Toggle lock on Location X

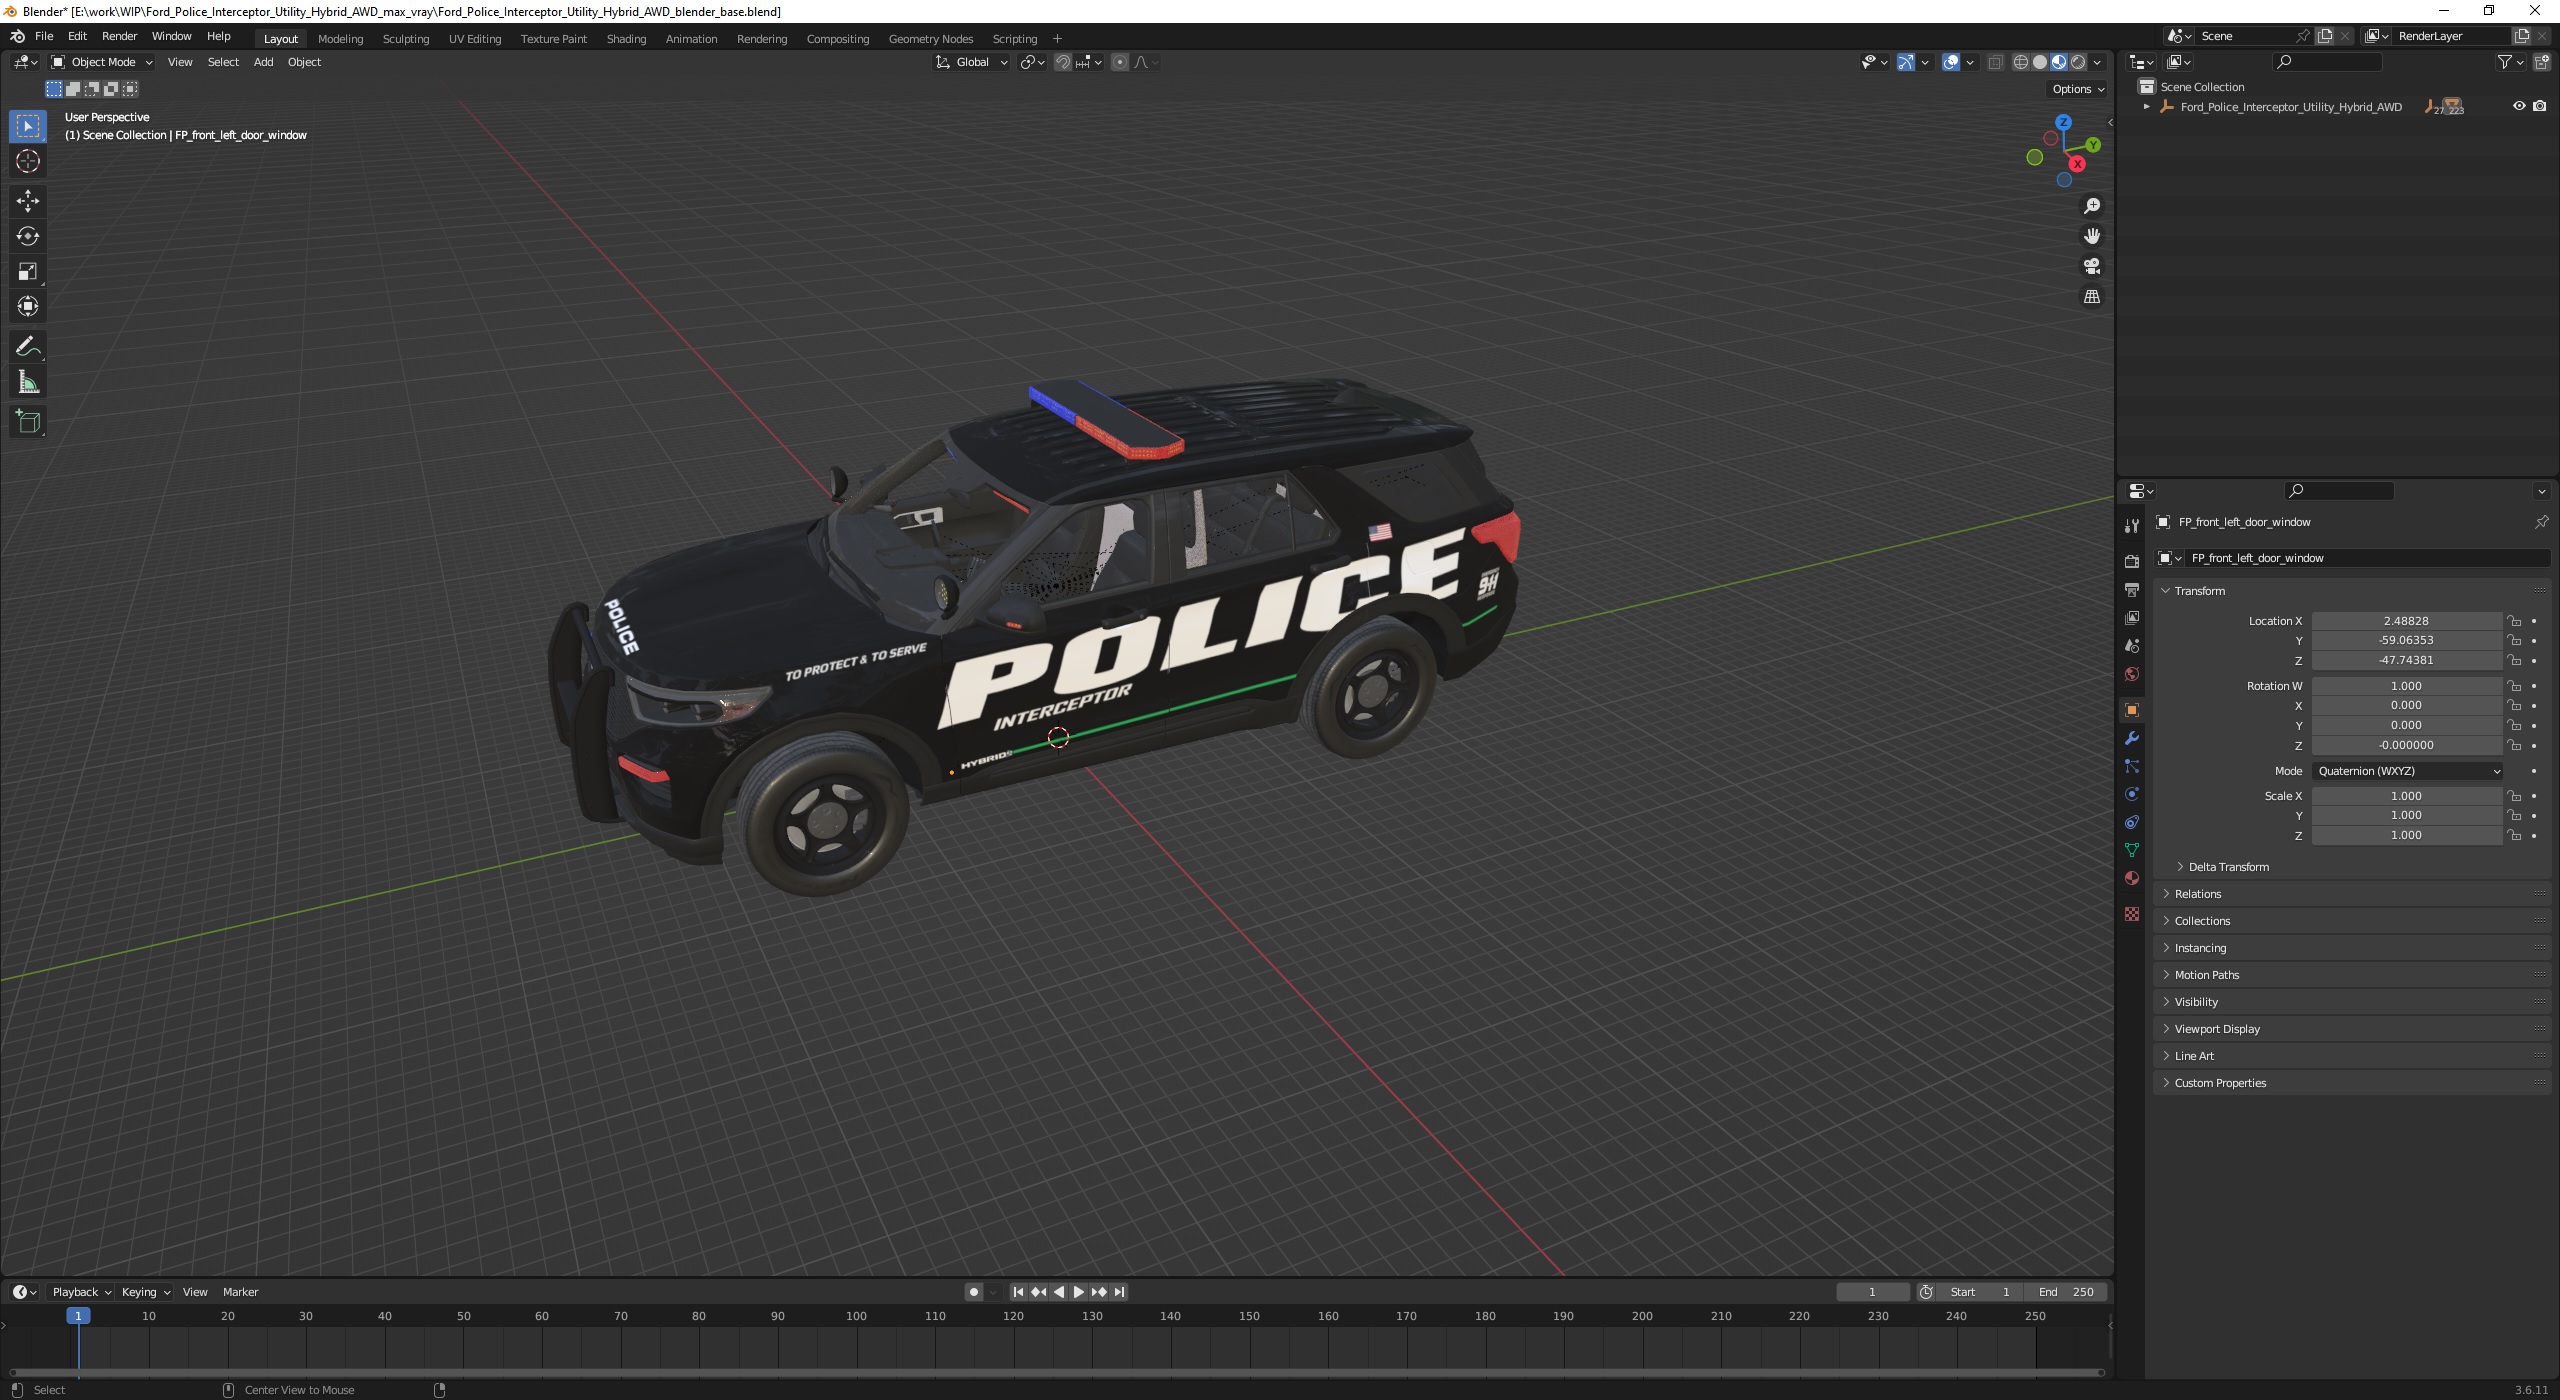tap(2514, 621)
